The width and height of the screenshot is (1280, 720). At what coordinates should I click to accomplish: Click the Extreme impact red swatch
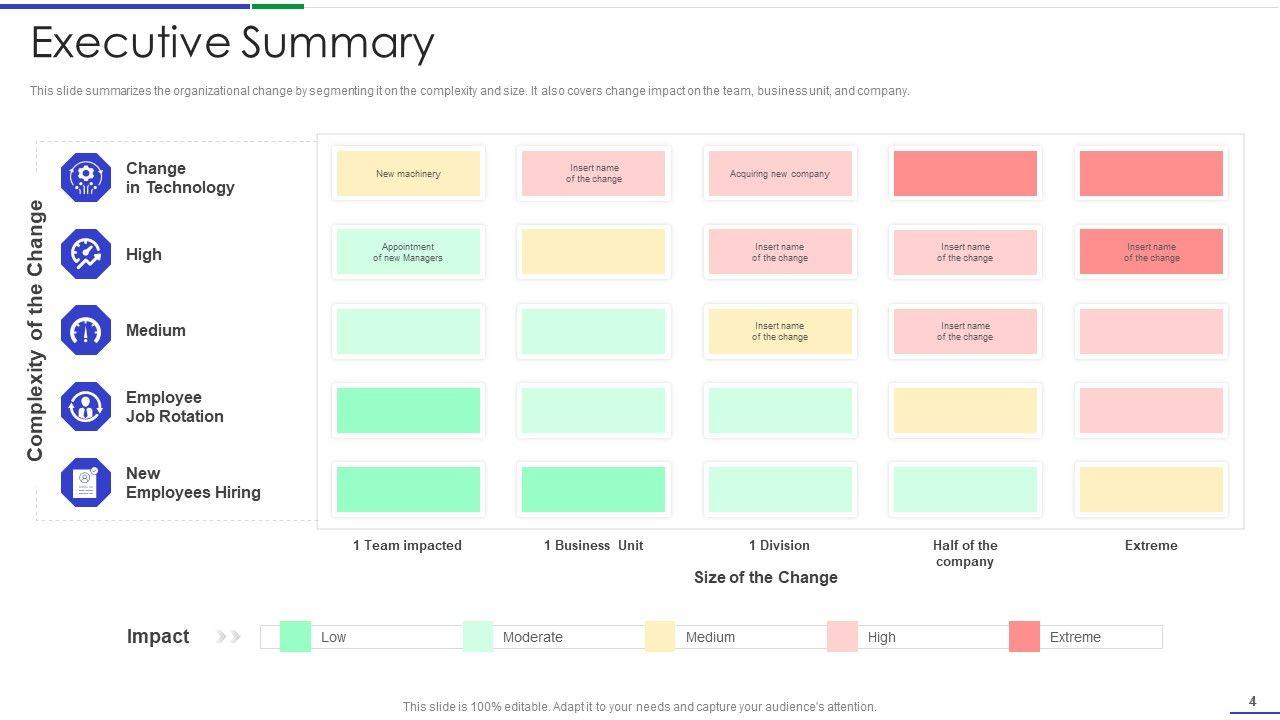pyautogui.click(x=1024, y=637)
